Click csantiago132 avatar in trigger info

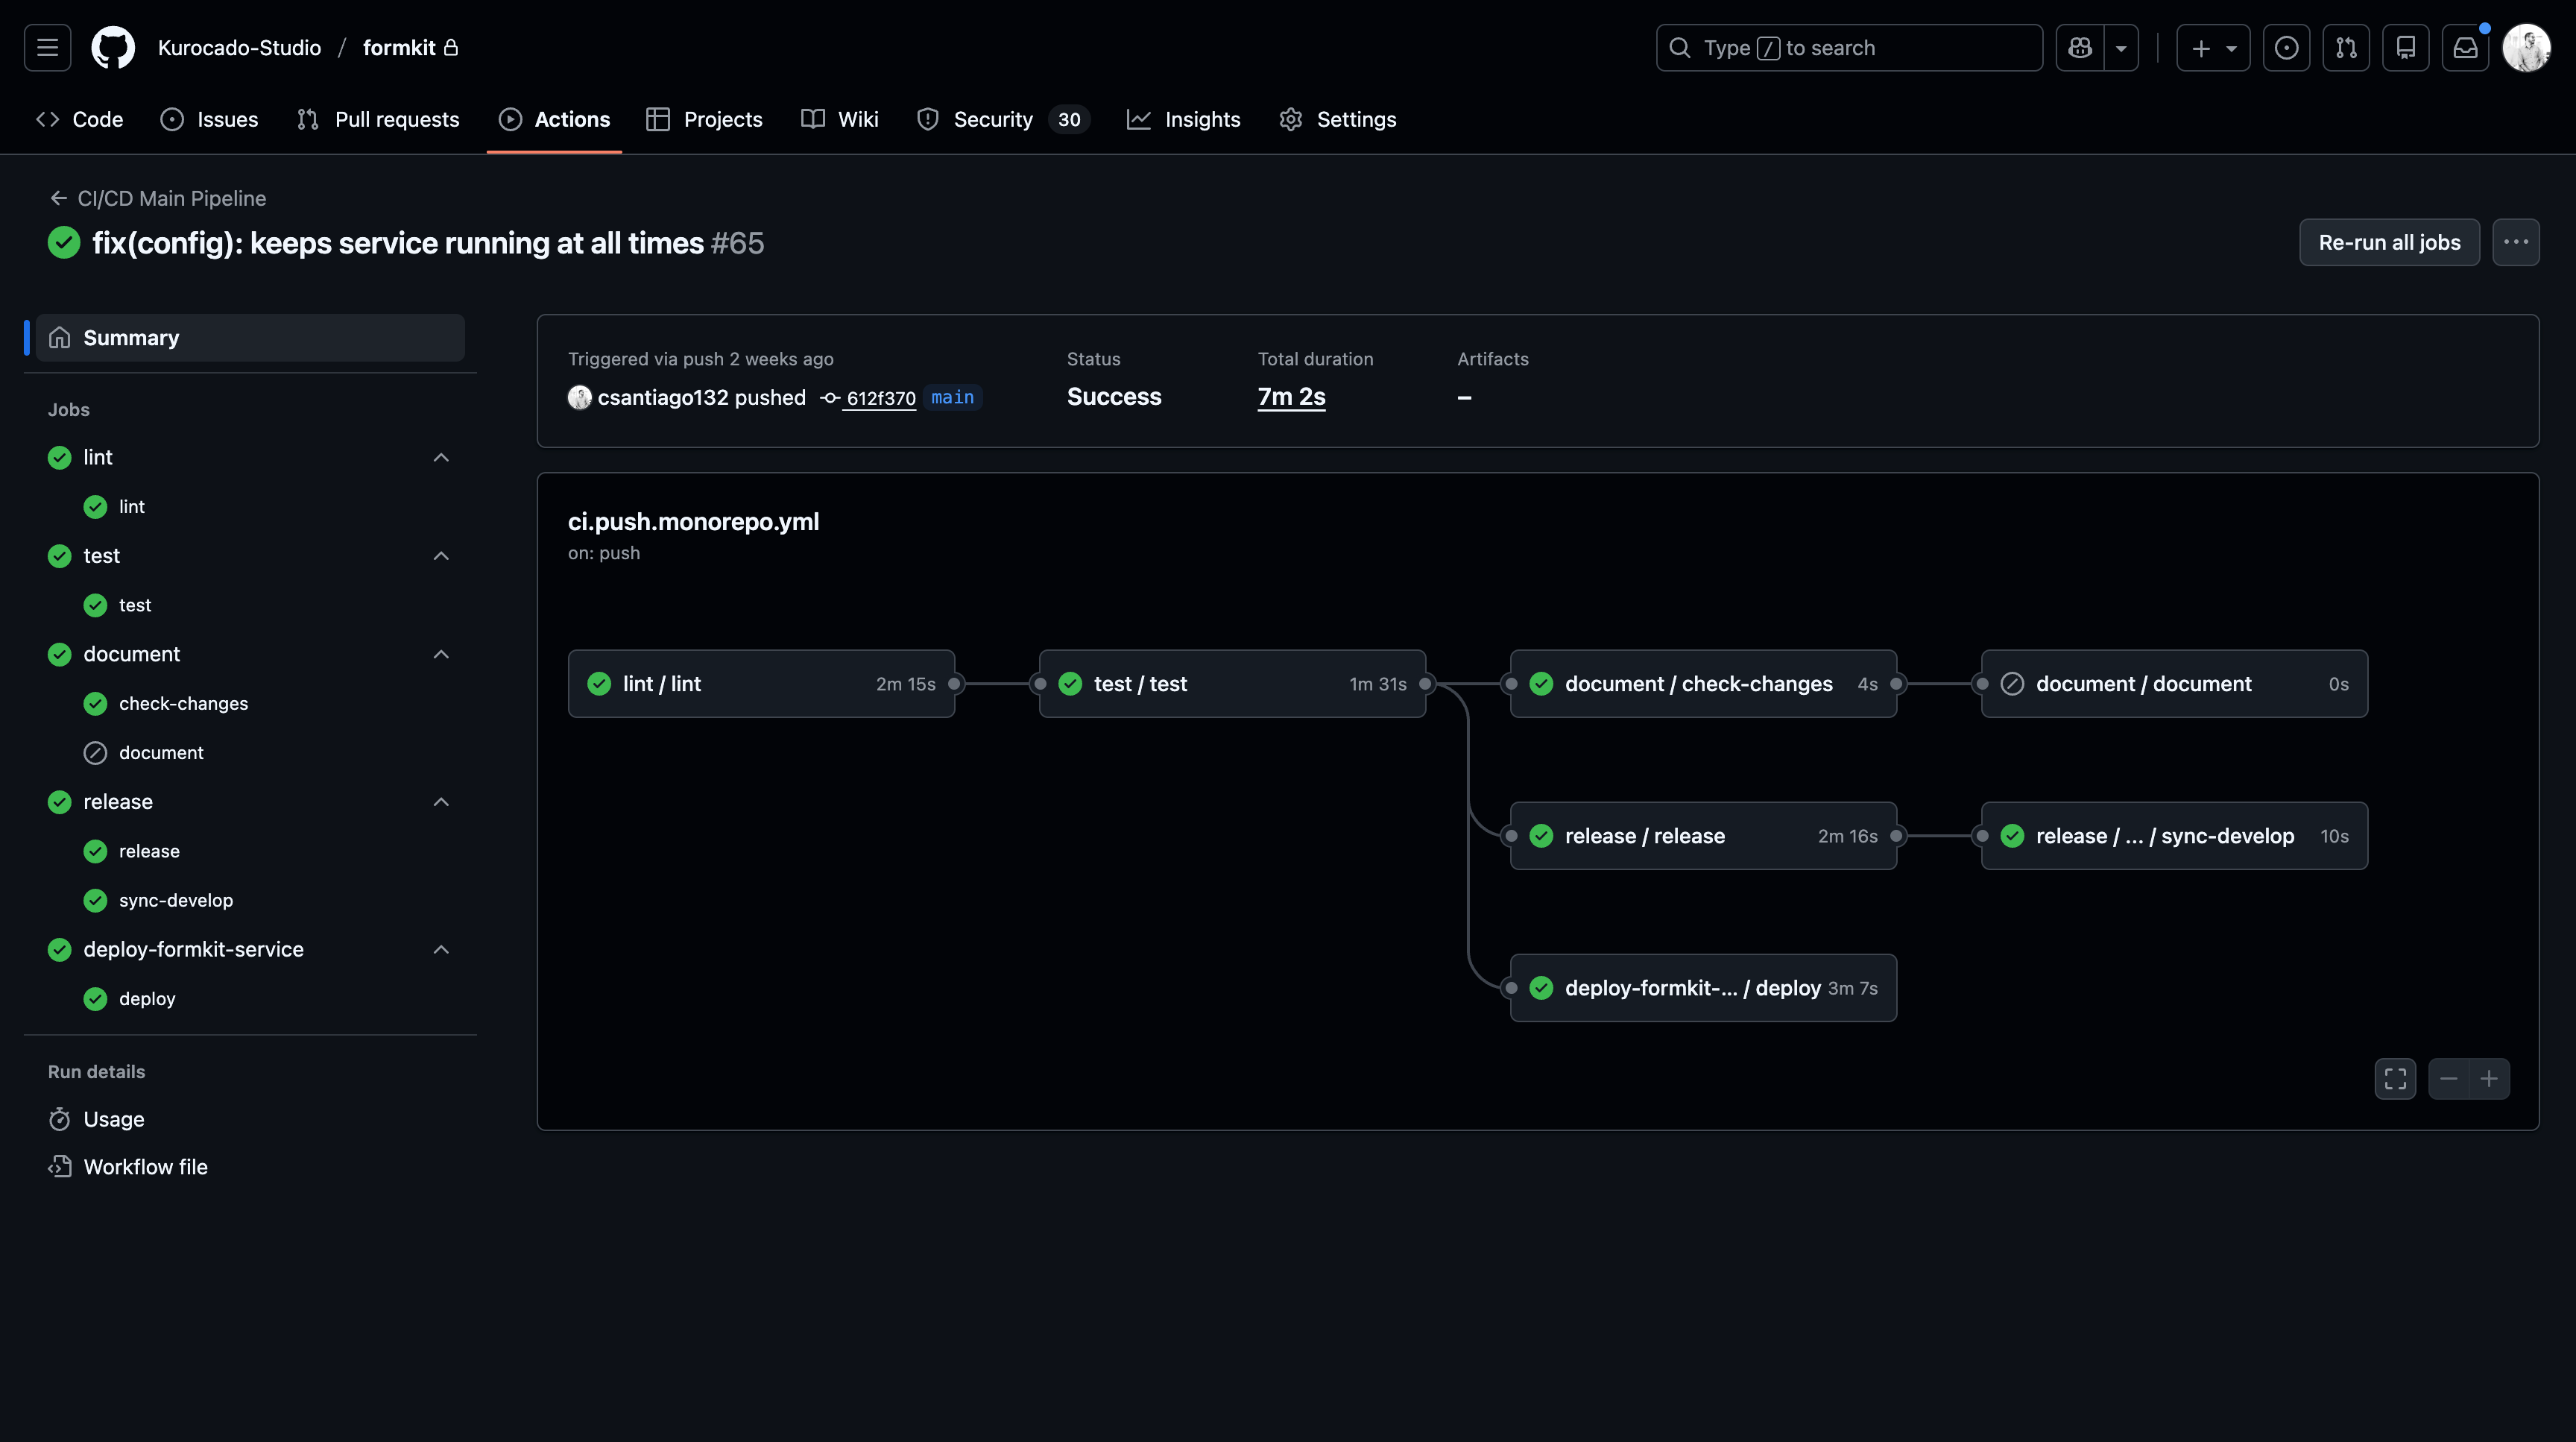click(x=579, y=397)
